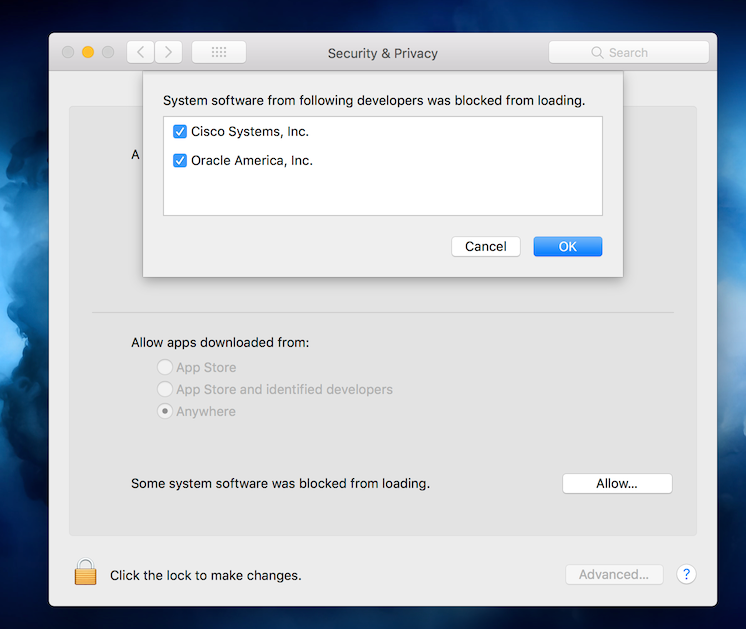The width and height of the screenshot is (746, 629).
Task: Click the Security & Privacy window title
Action: pyautogui.click(x=383, y=53)
